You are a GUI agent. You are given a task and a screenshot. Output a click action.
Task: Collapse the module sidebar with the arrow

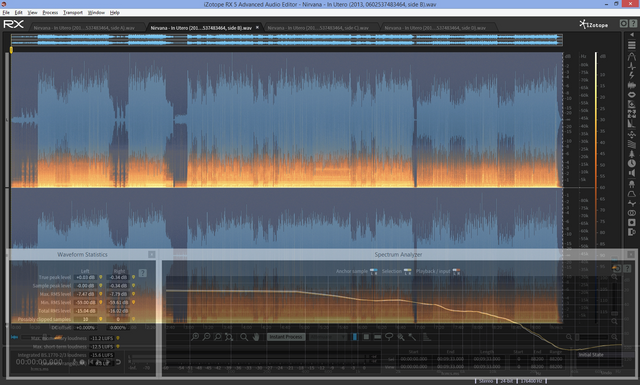point(632,36)
